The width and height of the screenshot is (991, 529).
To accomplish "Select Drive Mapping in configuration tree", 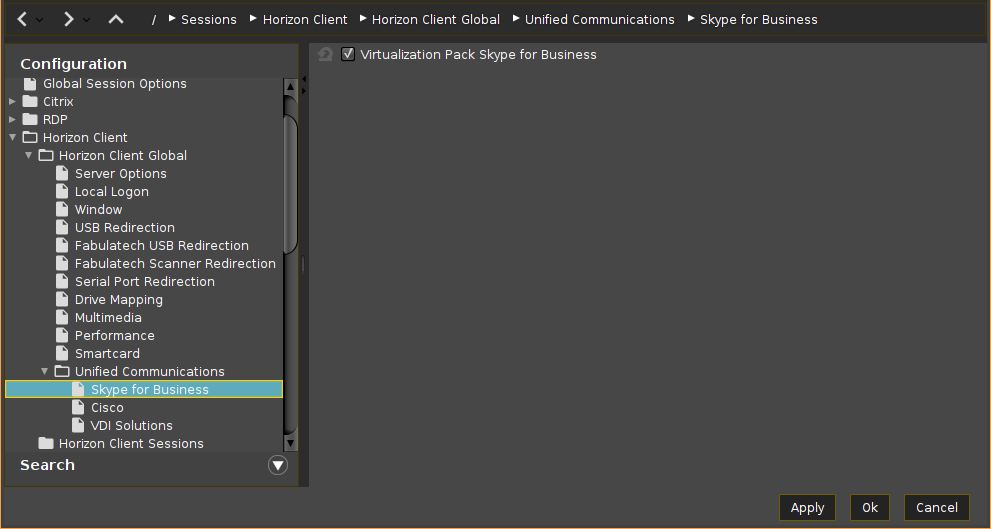I will (x=118, y=300).
